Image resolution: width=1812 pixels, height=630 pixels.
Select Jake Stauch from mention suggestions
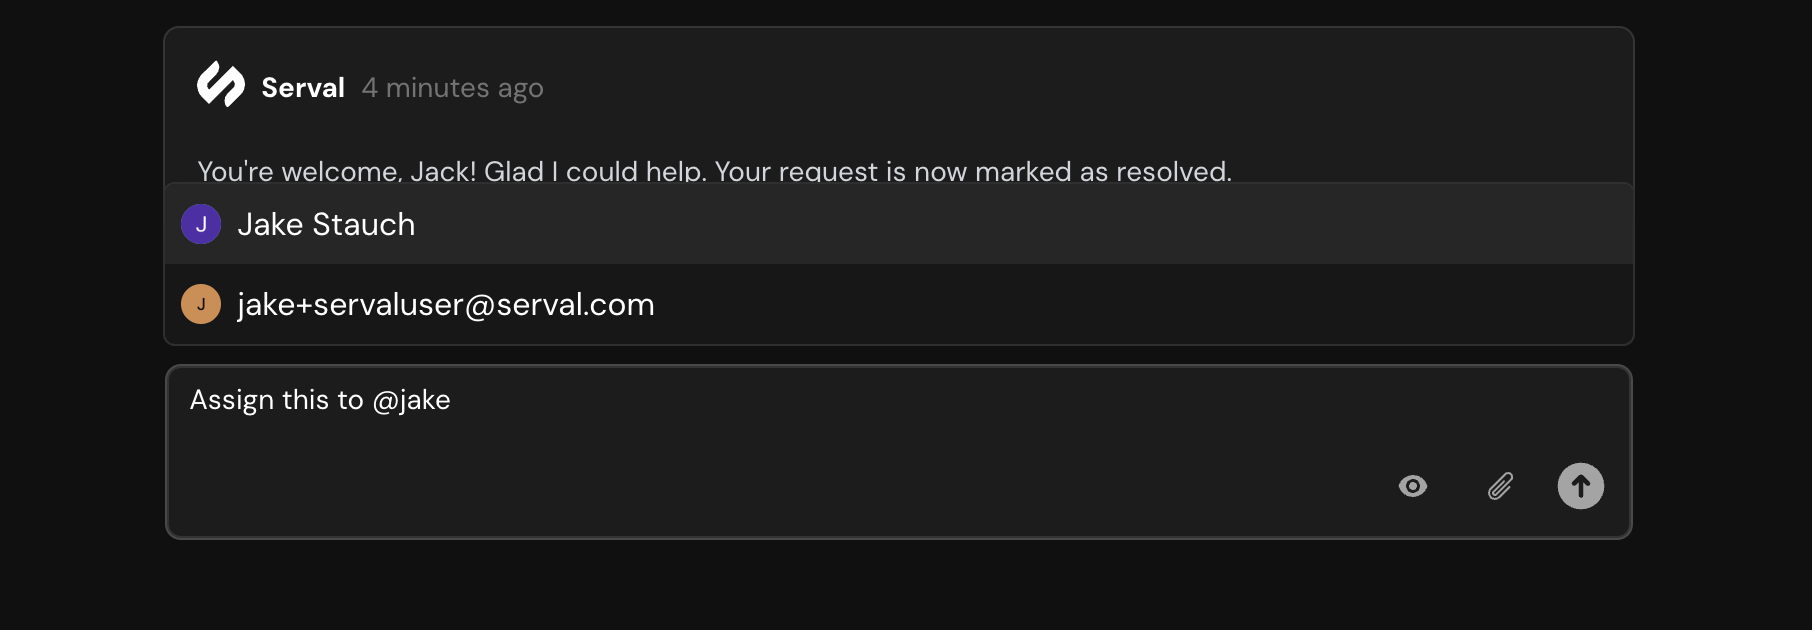[898, 224]
